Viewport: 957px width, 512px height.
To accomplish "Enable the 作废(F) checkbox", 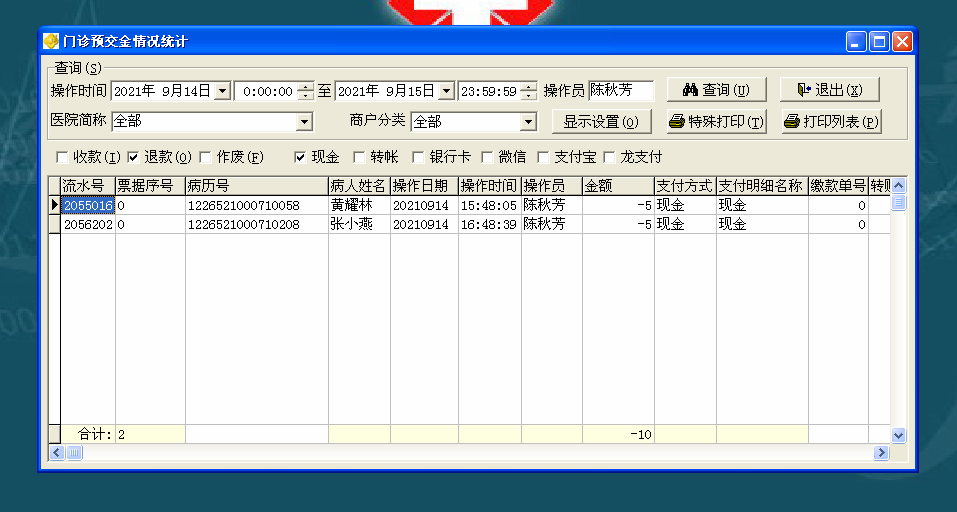I will (206, 157).
